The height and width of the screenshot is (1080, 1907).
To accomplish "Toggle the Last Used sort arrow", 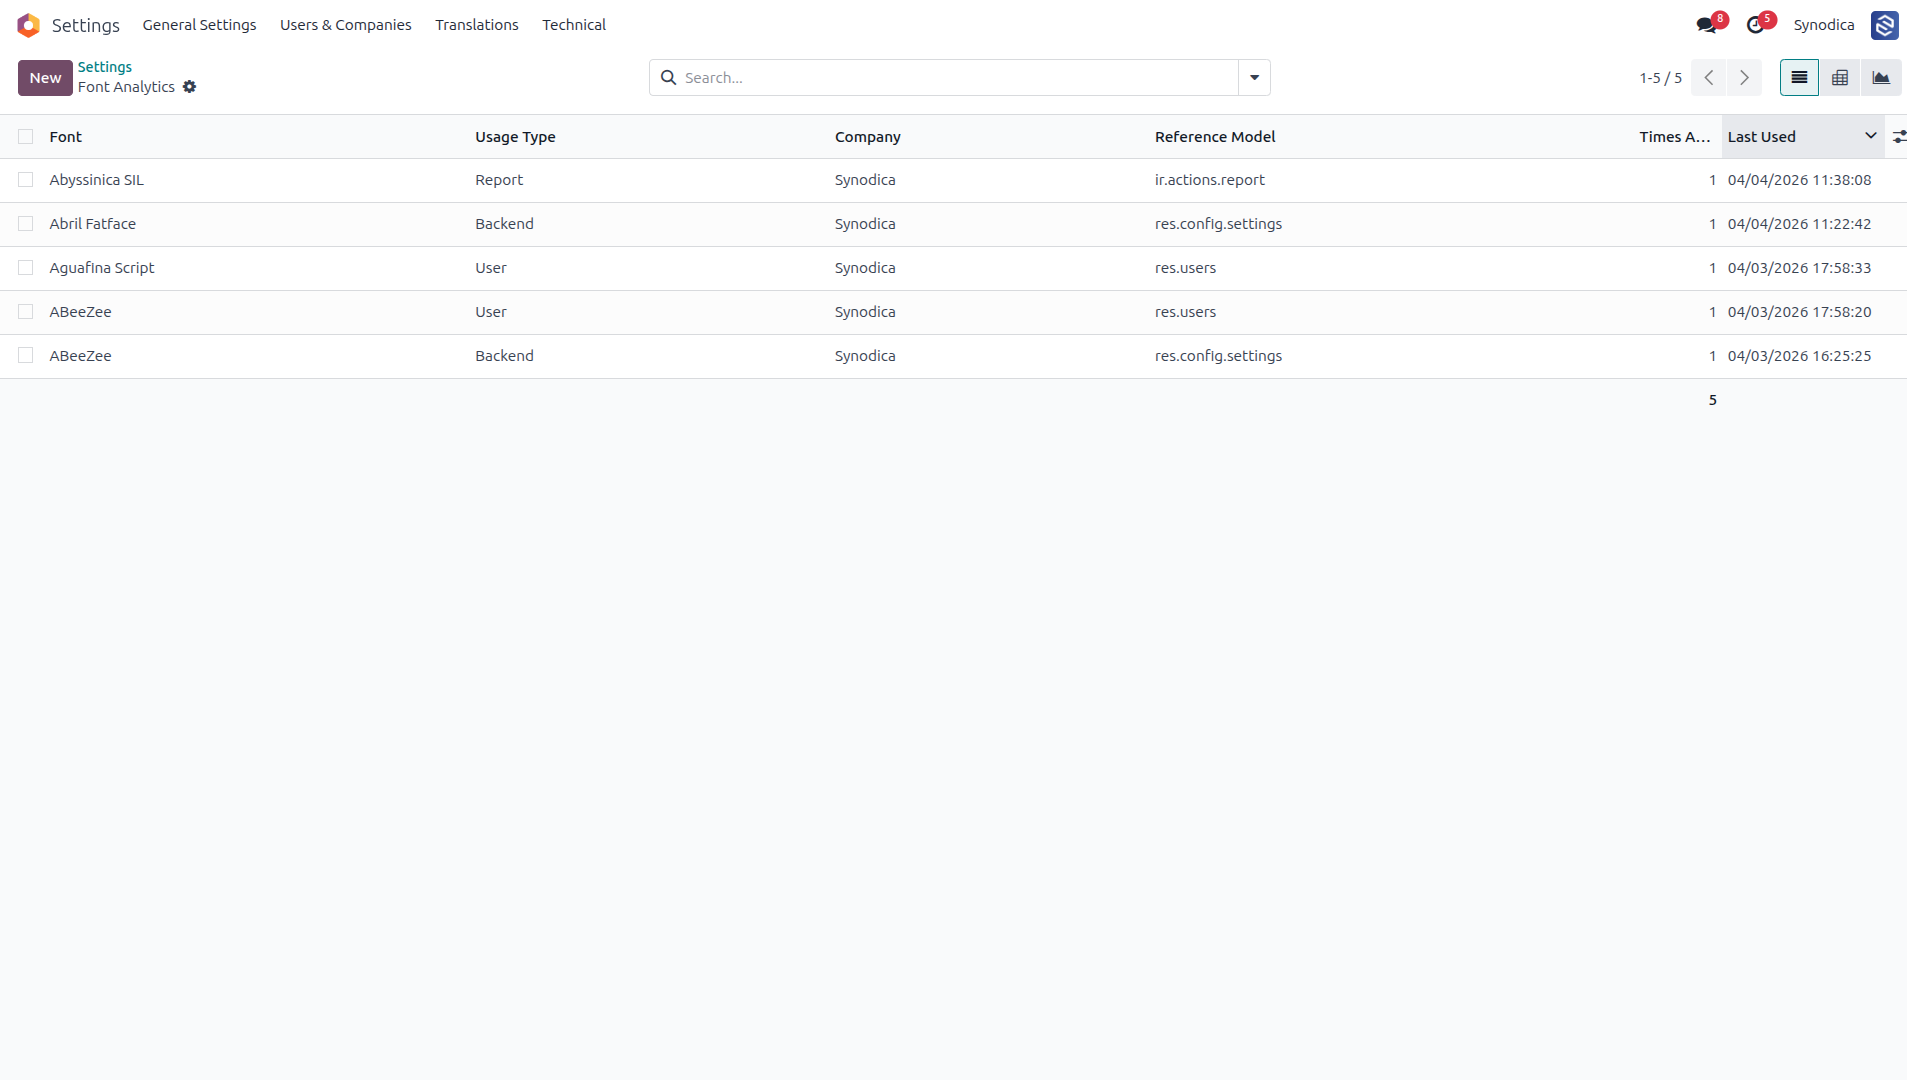I will (x=1870, y=136).
